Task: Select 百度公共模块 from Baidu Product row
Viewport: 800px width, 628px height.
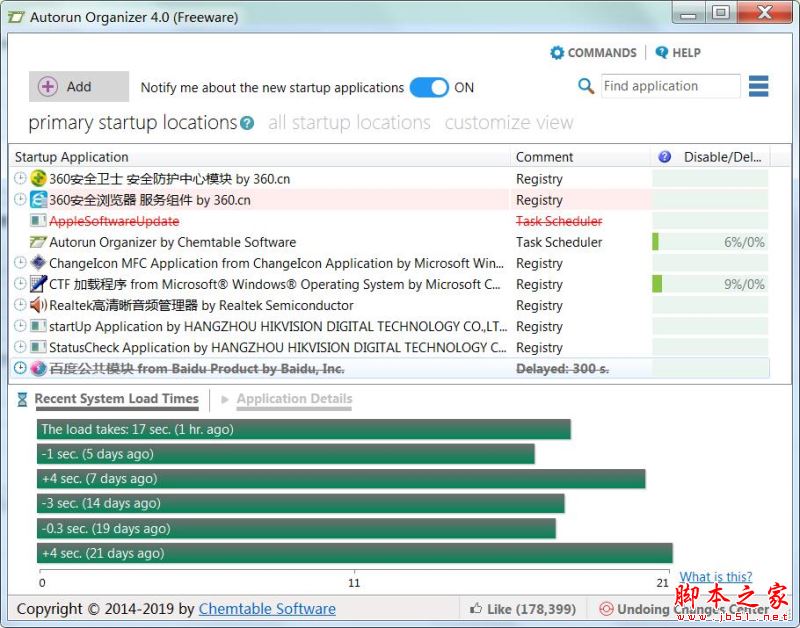Action: pos(389,368)
